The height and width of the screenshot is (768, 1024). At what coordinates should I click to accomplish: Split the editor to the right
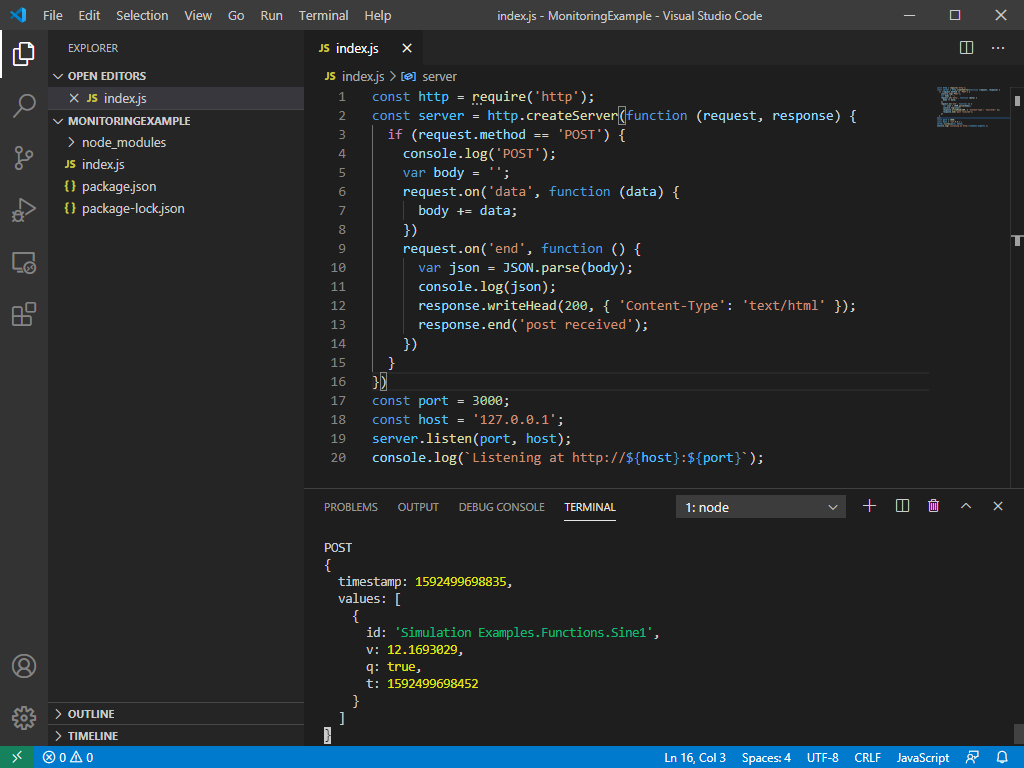click(x=966, y=48)
